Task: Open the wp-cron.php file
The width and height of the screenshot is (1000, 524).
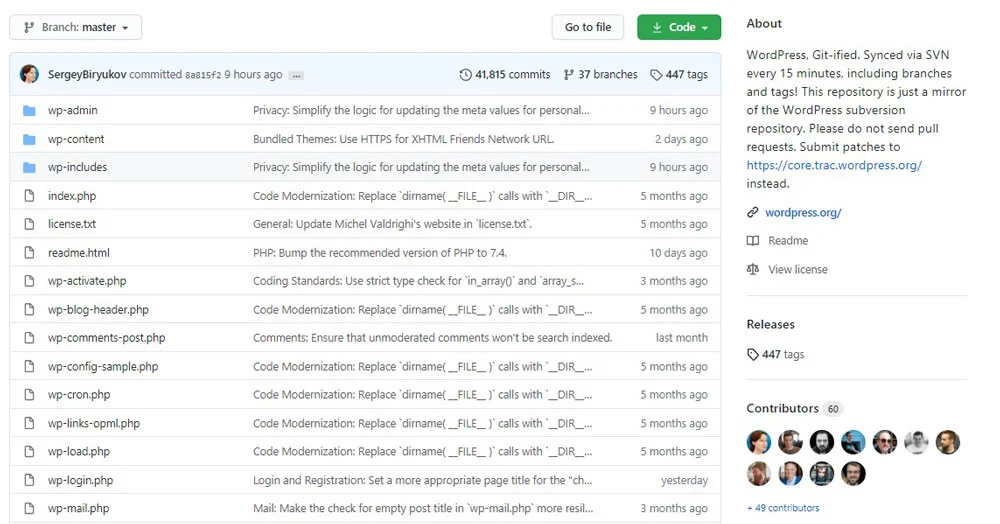Action: [x=79, y=394]
